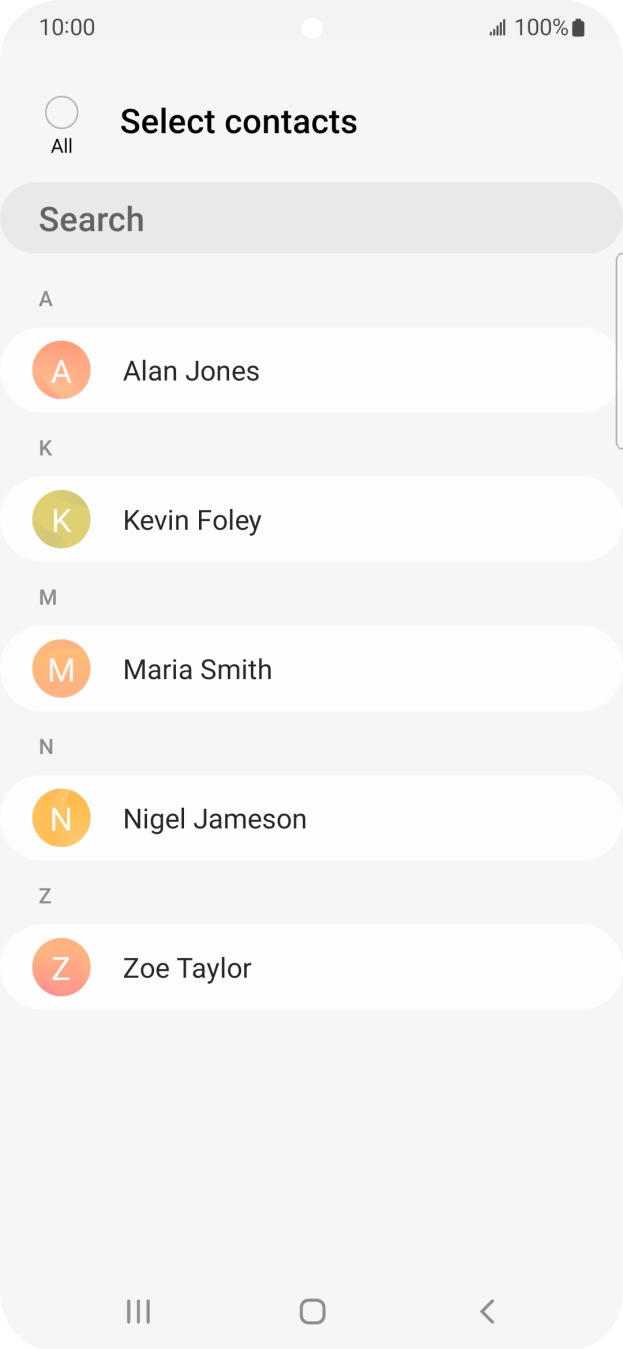Pick the Nigel Jameson contact name

214,818
